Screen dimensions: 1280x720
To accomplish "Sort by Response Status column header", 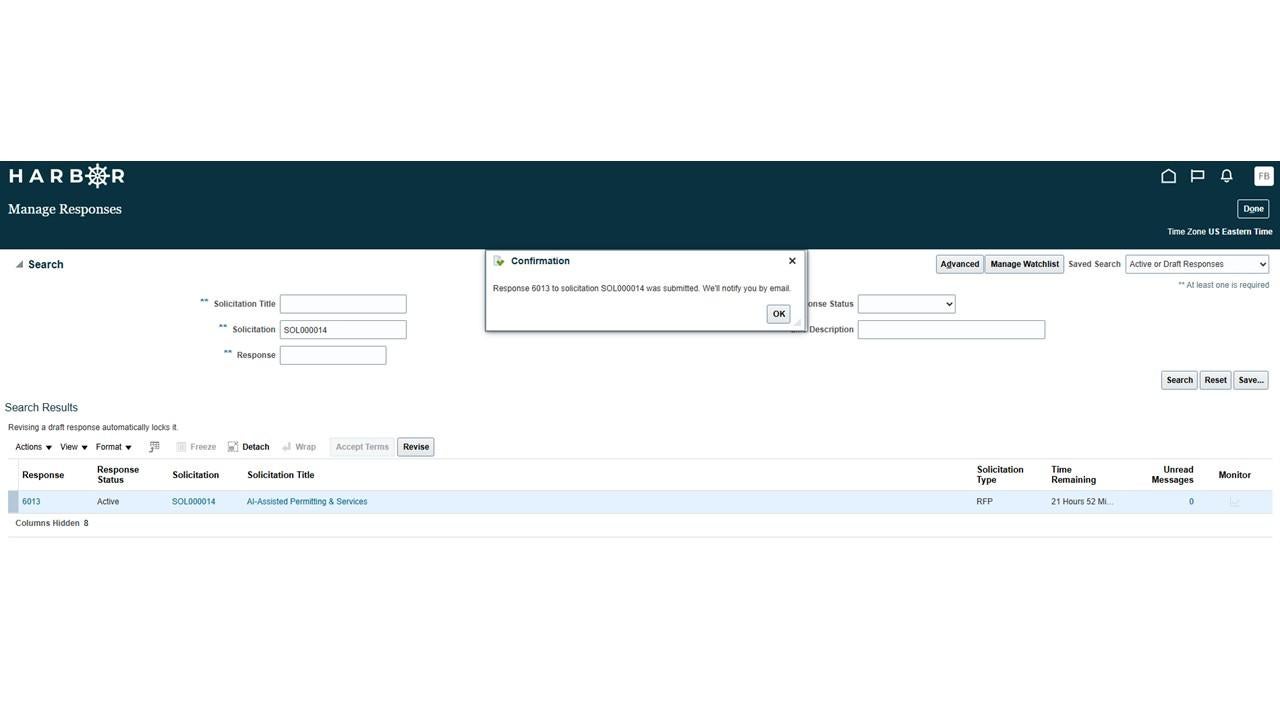I will tap(118, 475).
